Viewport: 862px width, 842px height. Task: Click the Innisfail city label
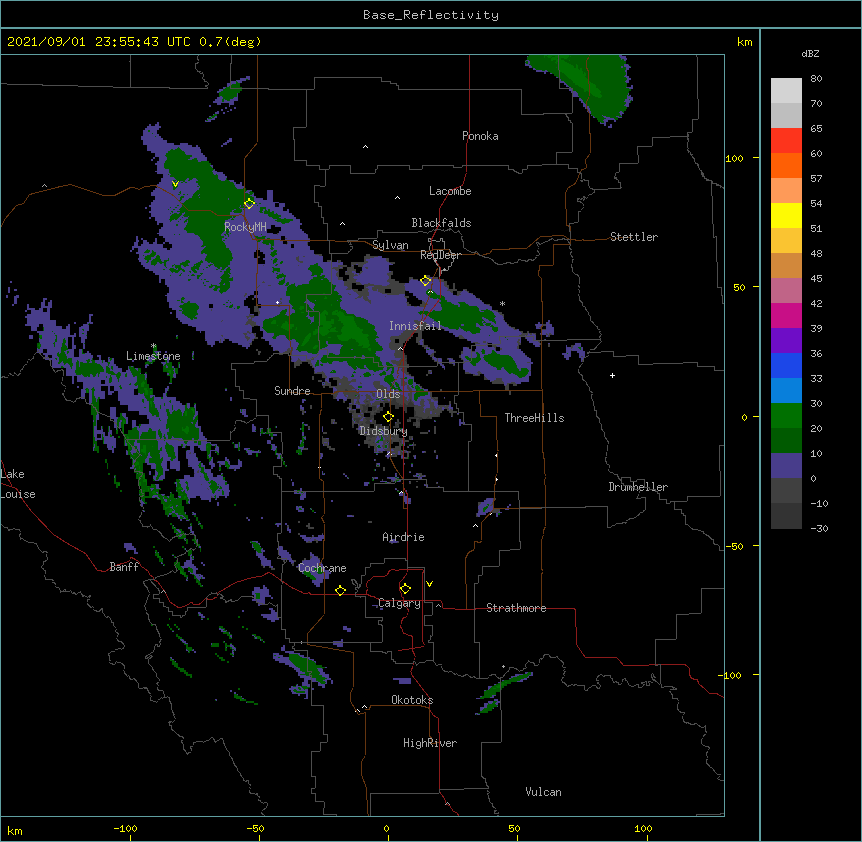415,326
